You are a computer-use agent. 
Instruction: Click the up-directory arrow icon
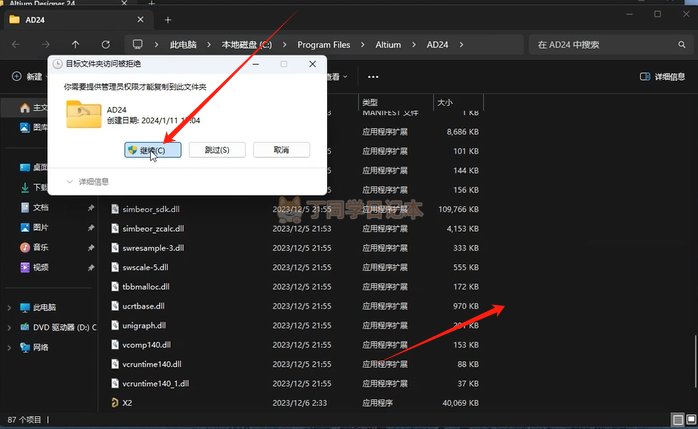point(76,45)
